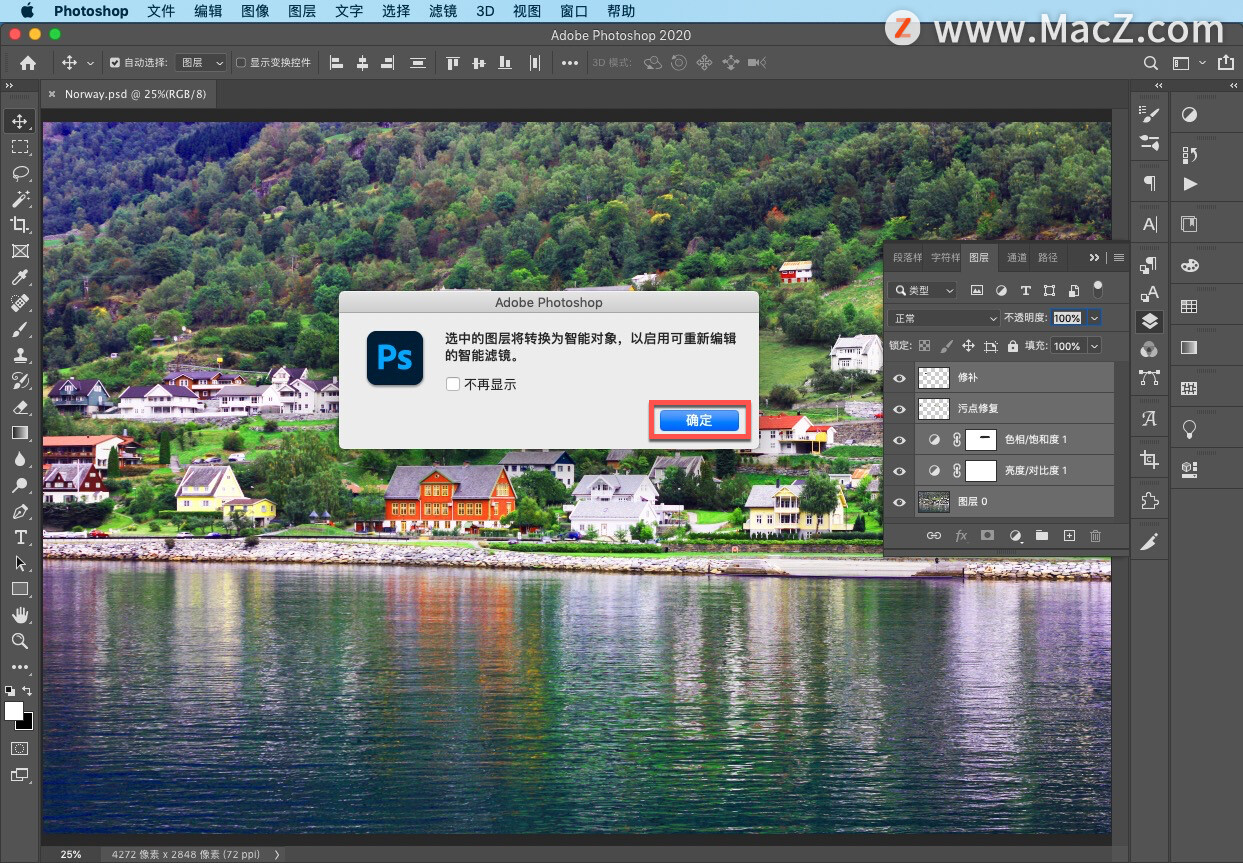This screenshot has width=1243, height=863.
Task: Check the 不再显示 checkbox
Action: (x=453, y=384)
